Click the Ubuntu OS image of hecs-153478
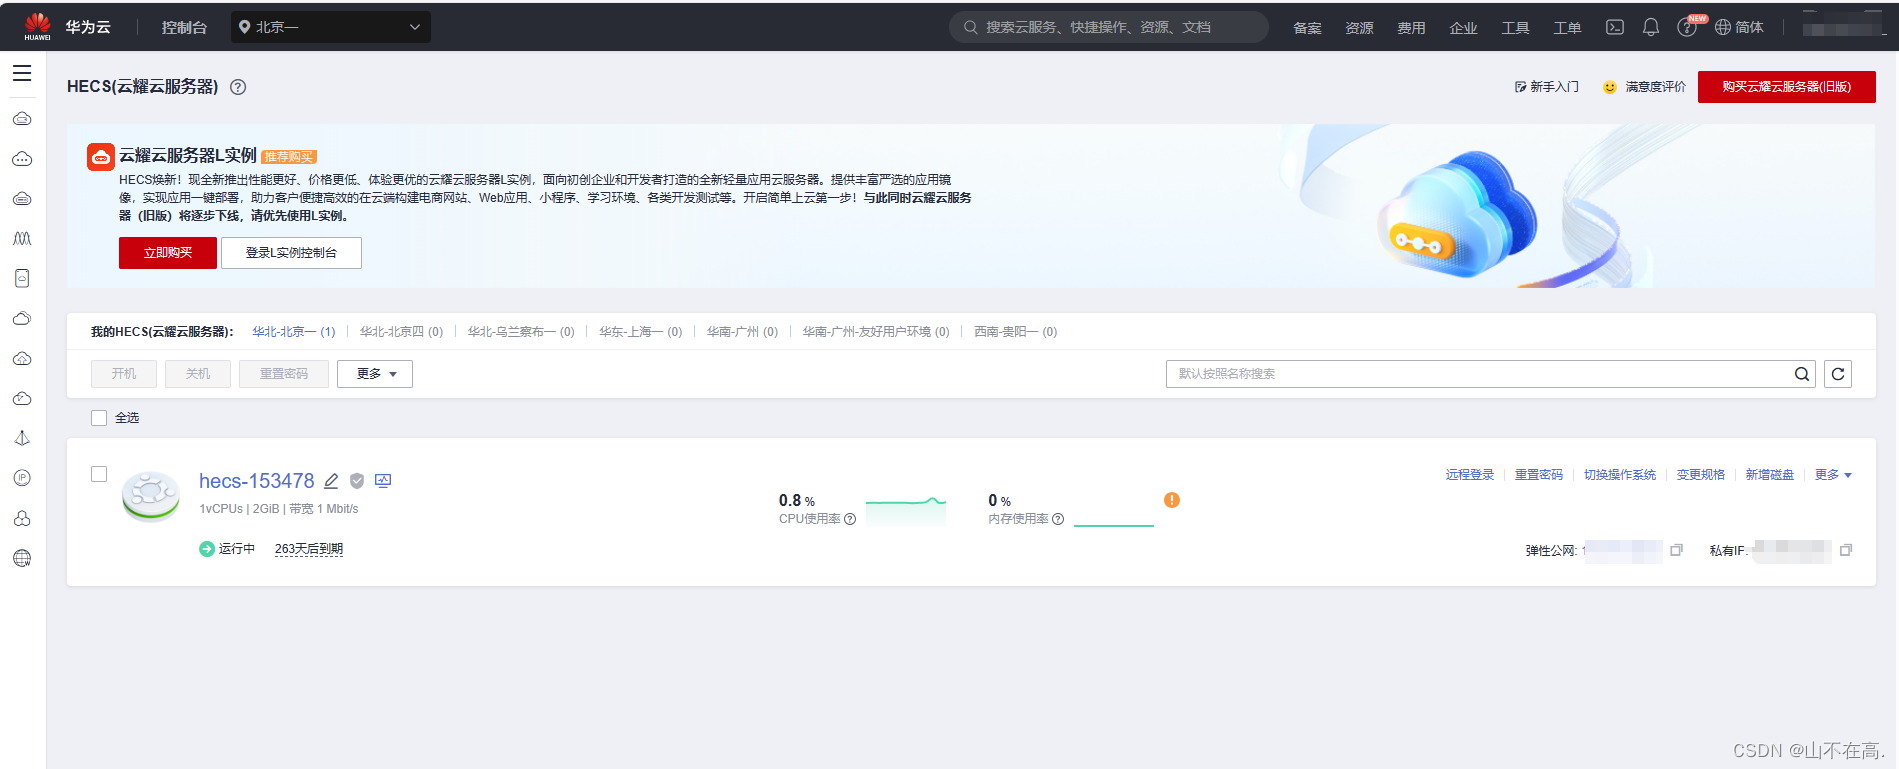The height and width of the screenshot is (769, 1899). pyautogui.click(x=151, y=496)
